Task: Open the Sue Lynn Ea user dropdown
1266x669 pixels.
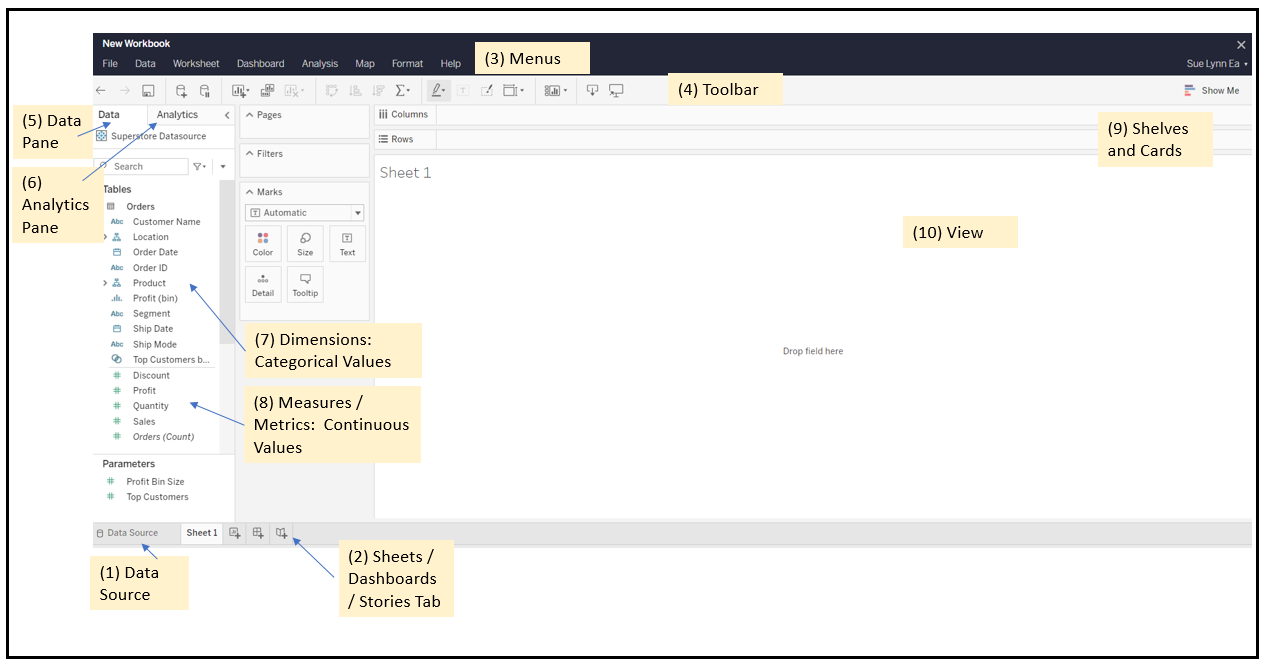Action: (1216, 63)
